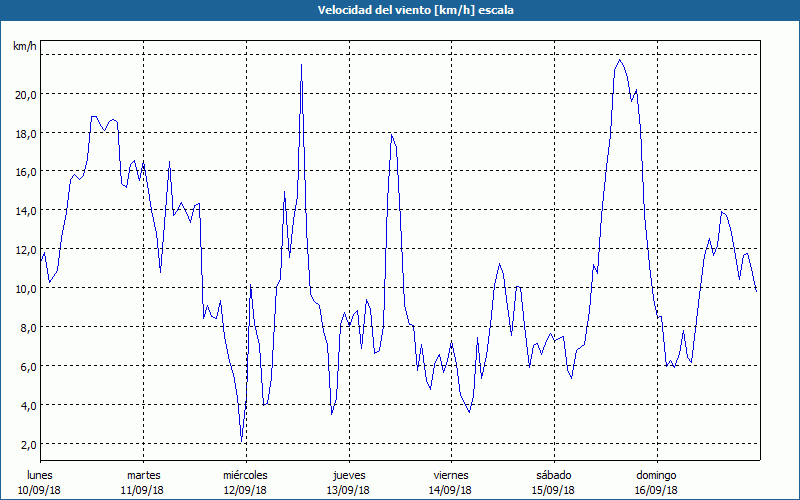The height and width of the screenshot is (500, 800).
Task: Click the '2,0' y-axis label
Action: tap(28, 444)
